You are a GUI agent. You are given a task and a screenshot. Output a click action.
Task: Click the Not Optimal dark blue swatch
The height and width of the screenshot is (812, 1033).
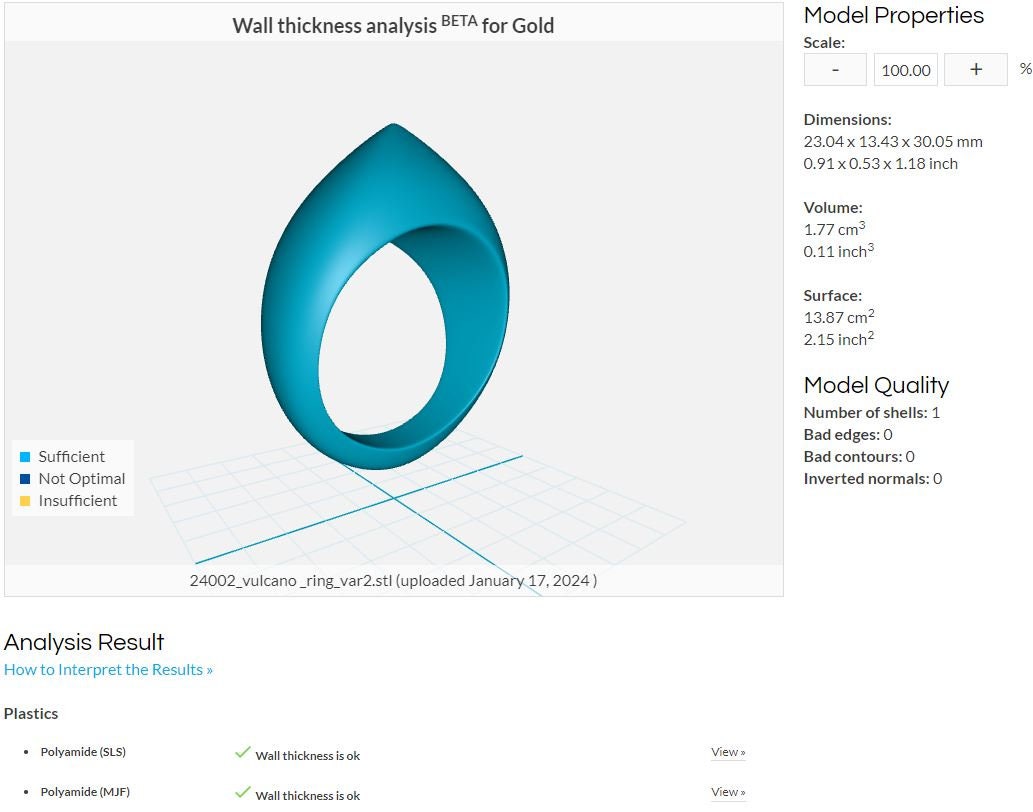[x=25, y=479]
